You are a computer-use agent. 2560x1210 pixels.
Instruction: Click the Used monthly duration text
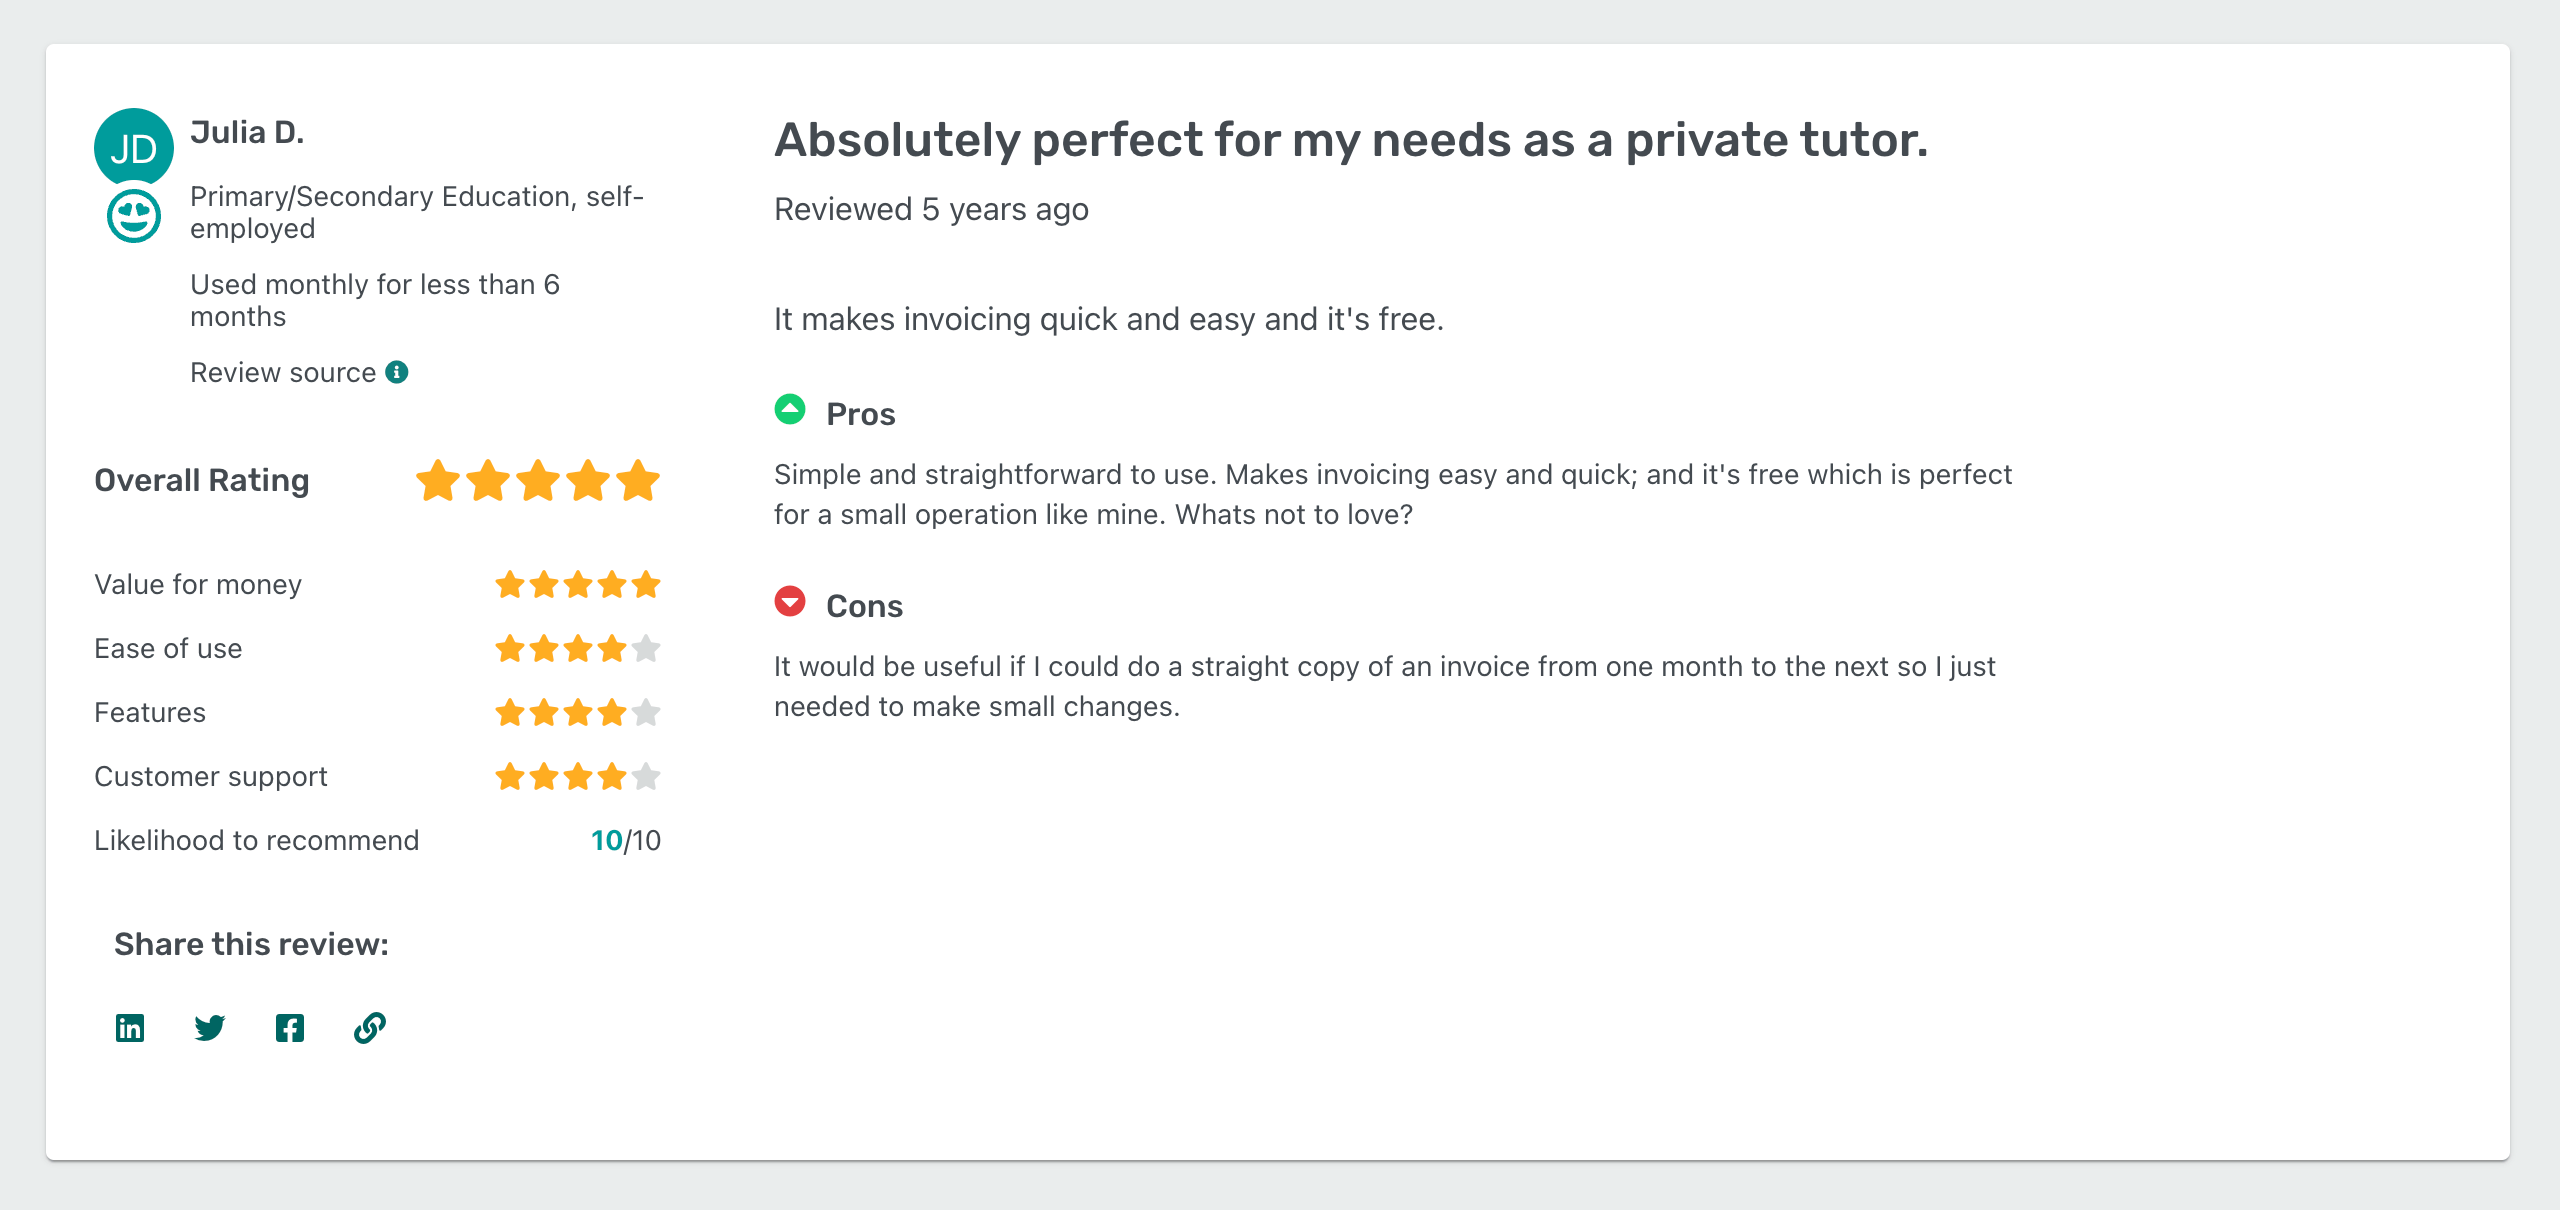click(375, 299)
